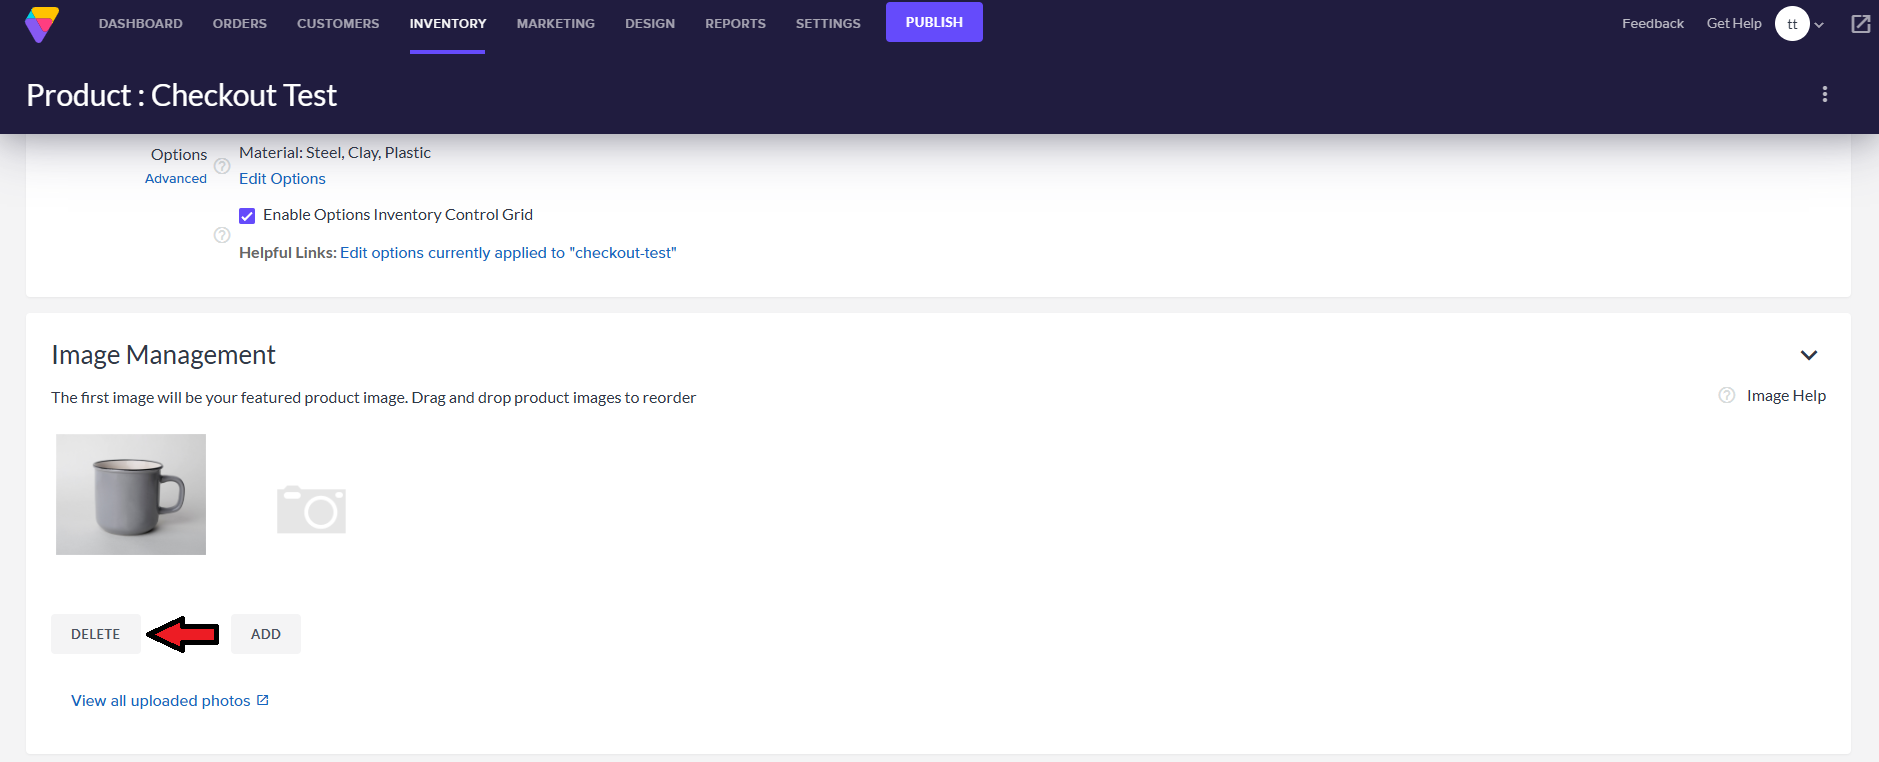Open Advanced options link
Viewport: 1879px width, 762px height.
pyautogui.click(x=176, y=179)
